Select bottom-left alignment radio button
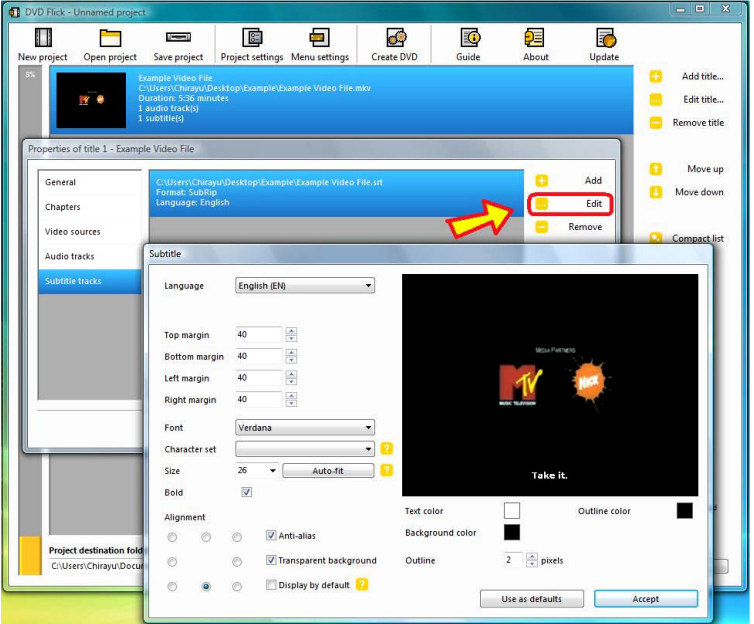Viewport: 754px width, 624px height. click(x=172, y=587)
